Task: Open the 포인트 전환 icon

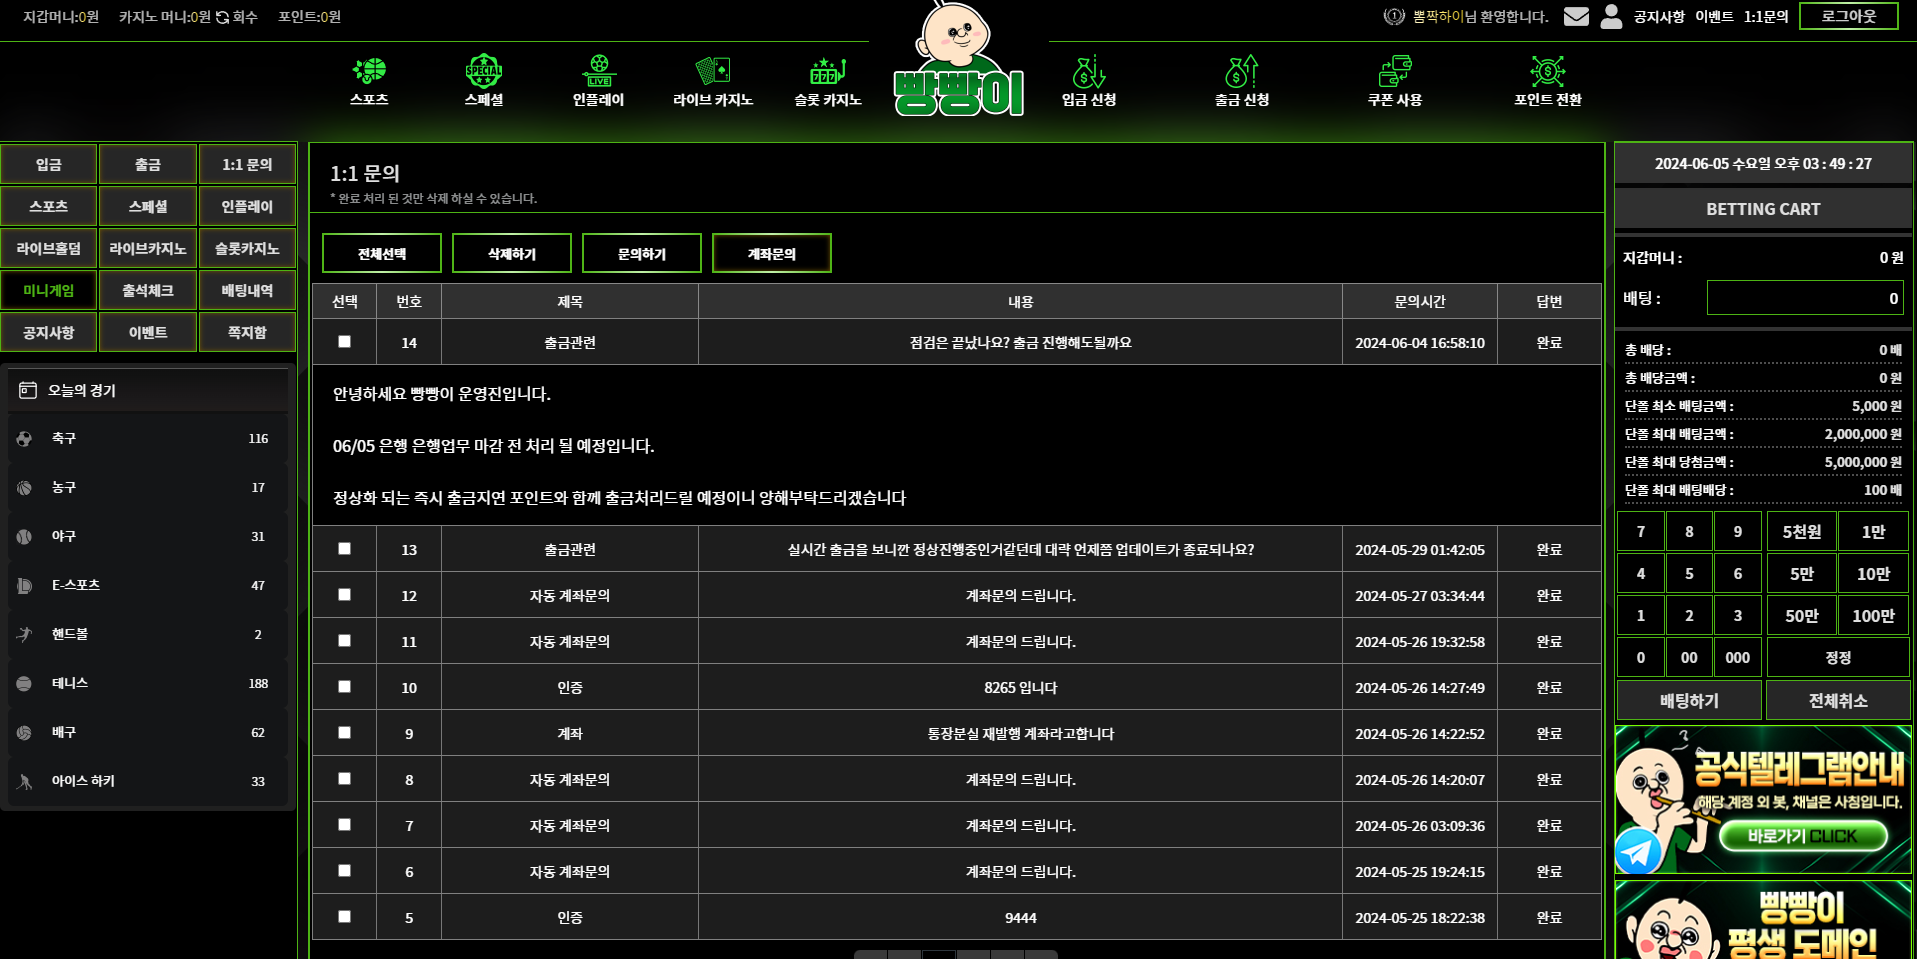Action: pyautogui.click(x=1547, y=71)
